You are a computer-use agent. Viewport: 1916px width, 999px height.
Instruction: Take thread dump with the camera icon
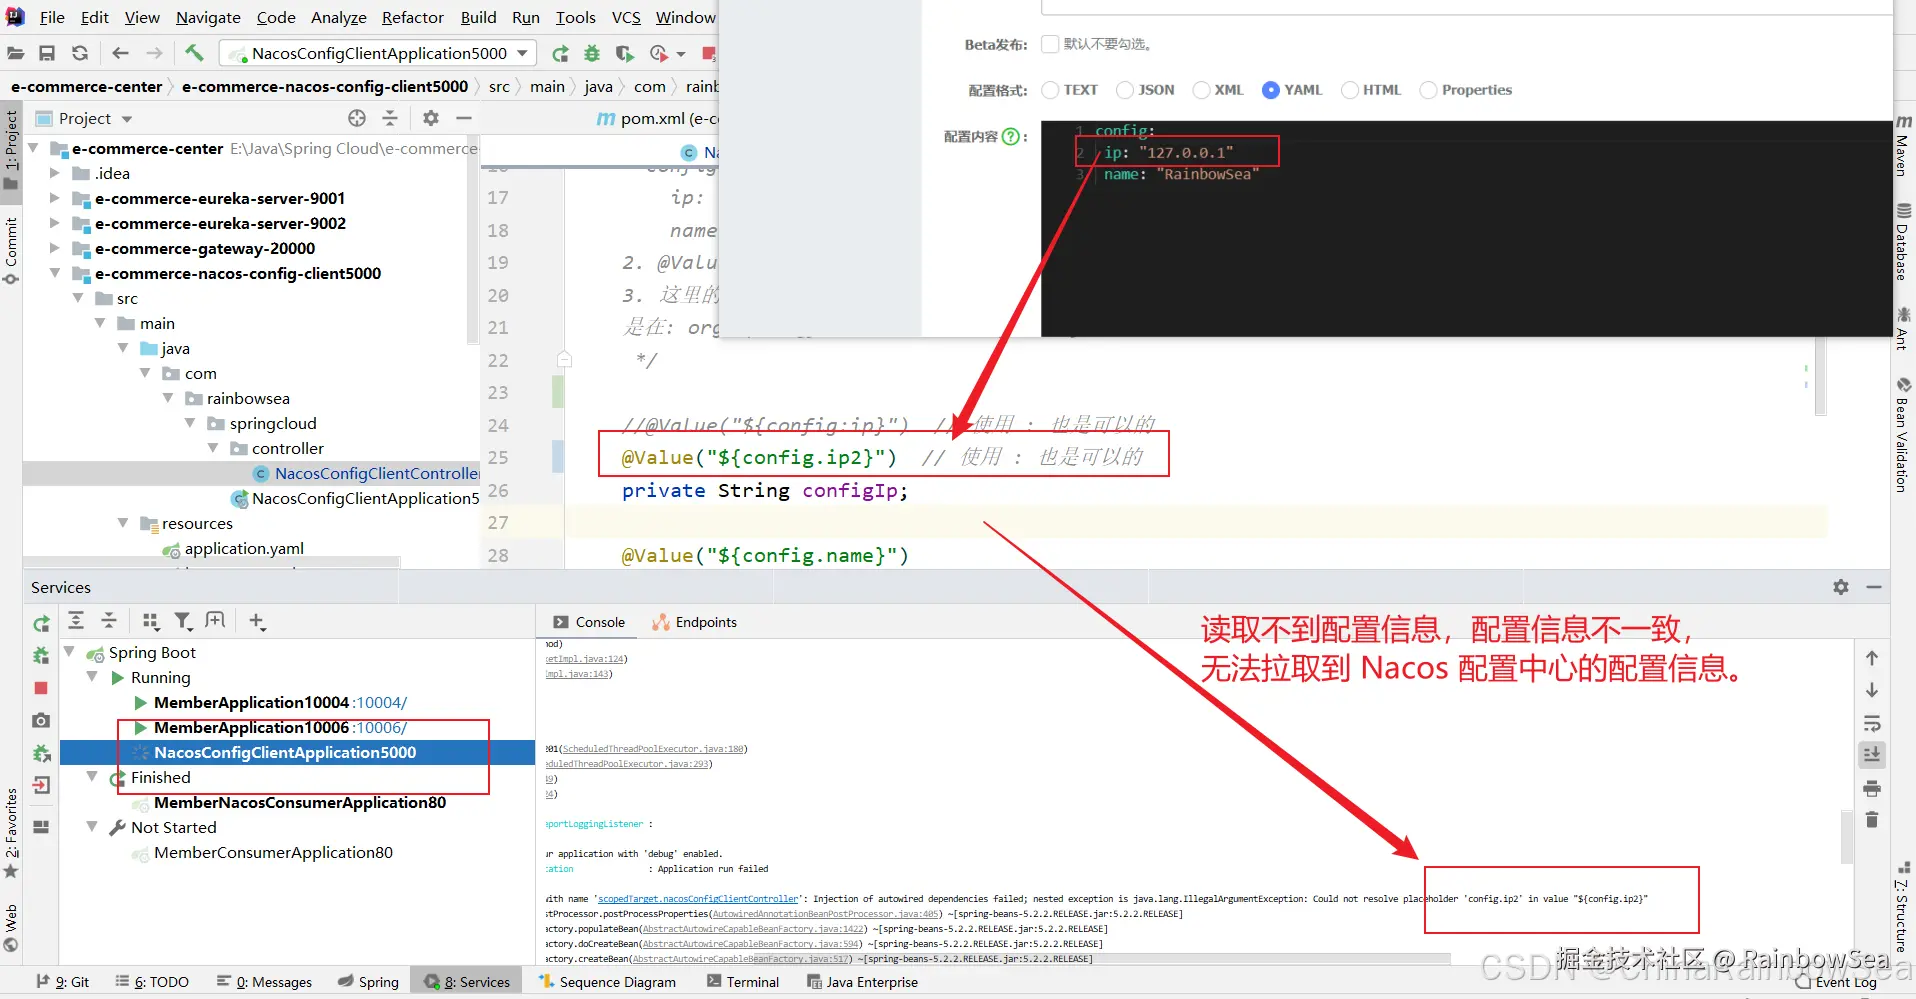[41, 720]
